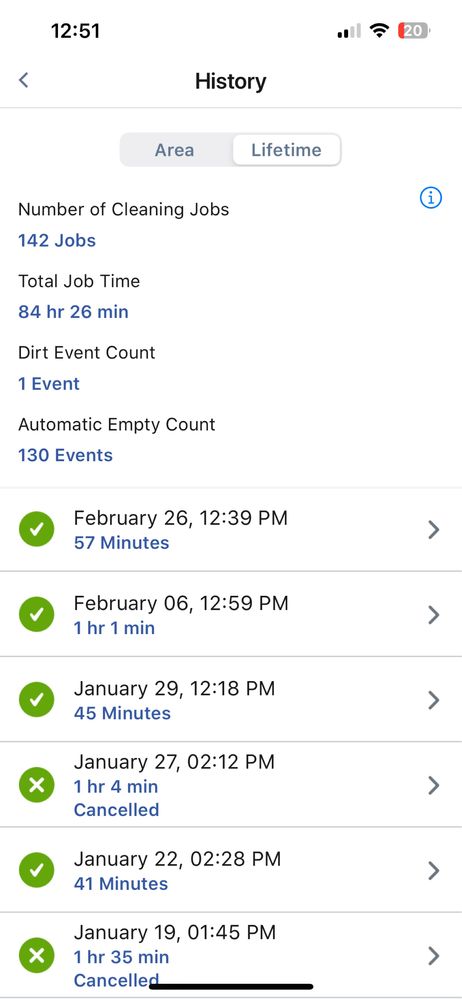The width and height of the screenshot is (462, 999).
Task: Switch to the Area tab
Action: [175, 150]
